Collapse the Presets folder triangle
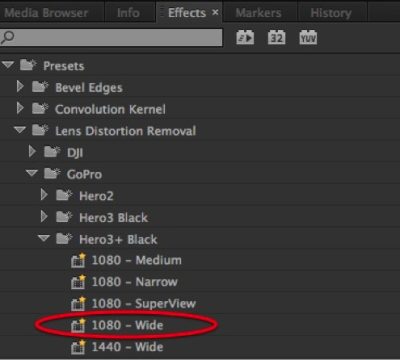 (x=8, y=64)
